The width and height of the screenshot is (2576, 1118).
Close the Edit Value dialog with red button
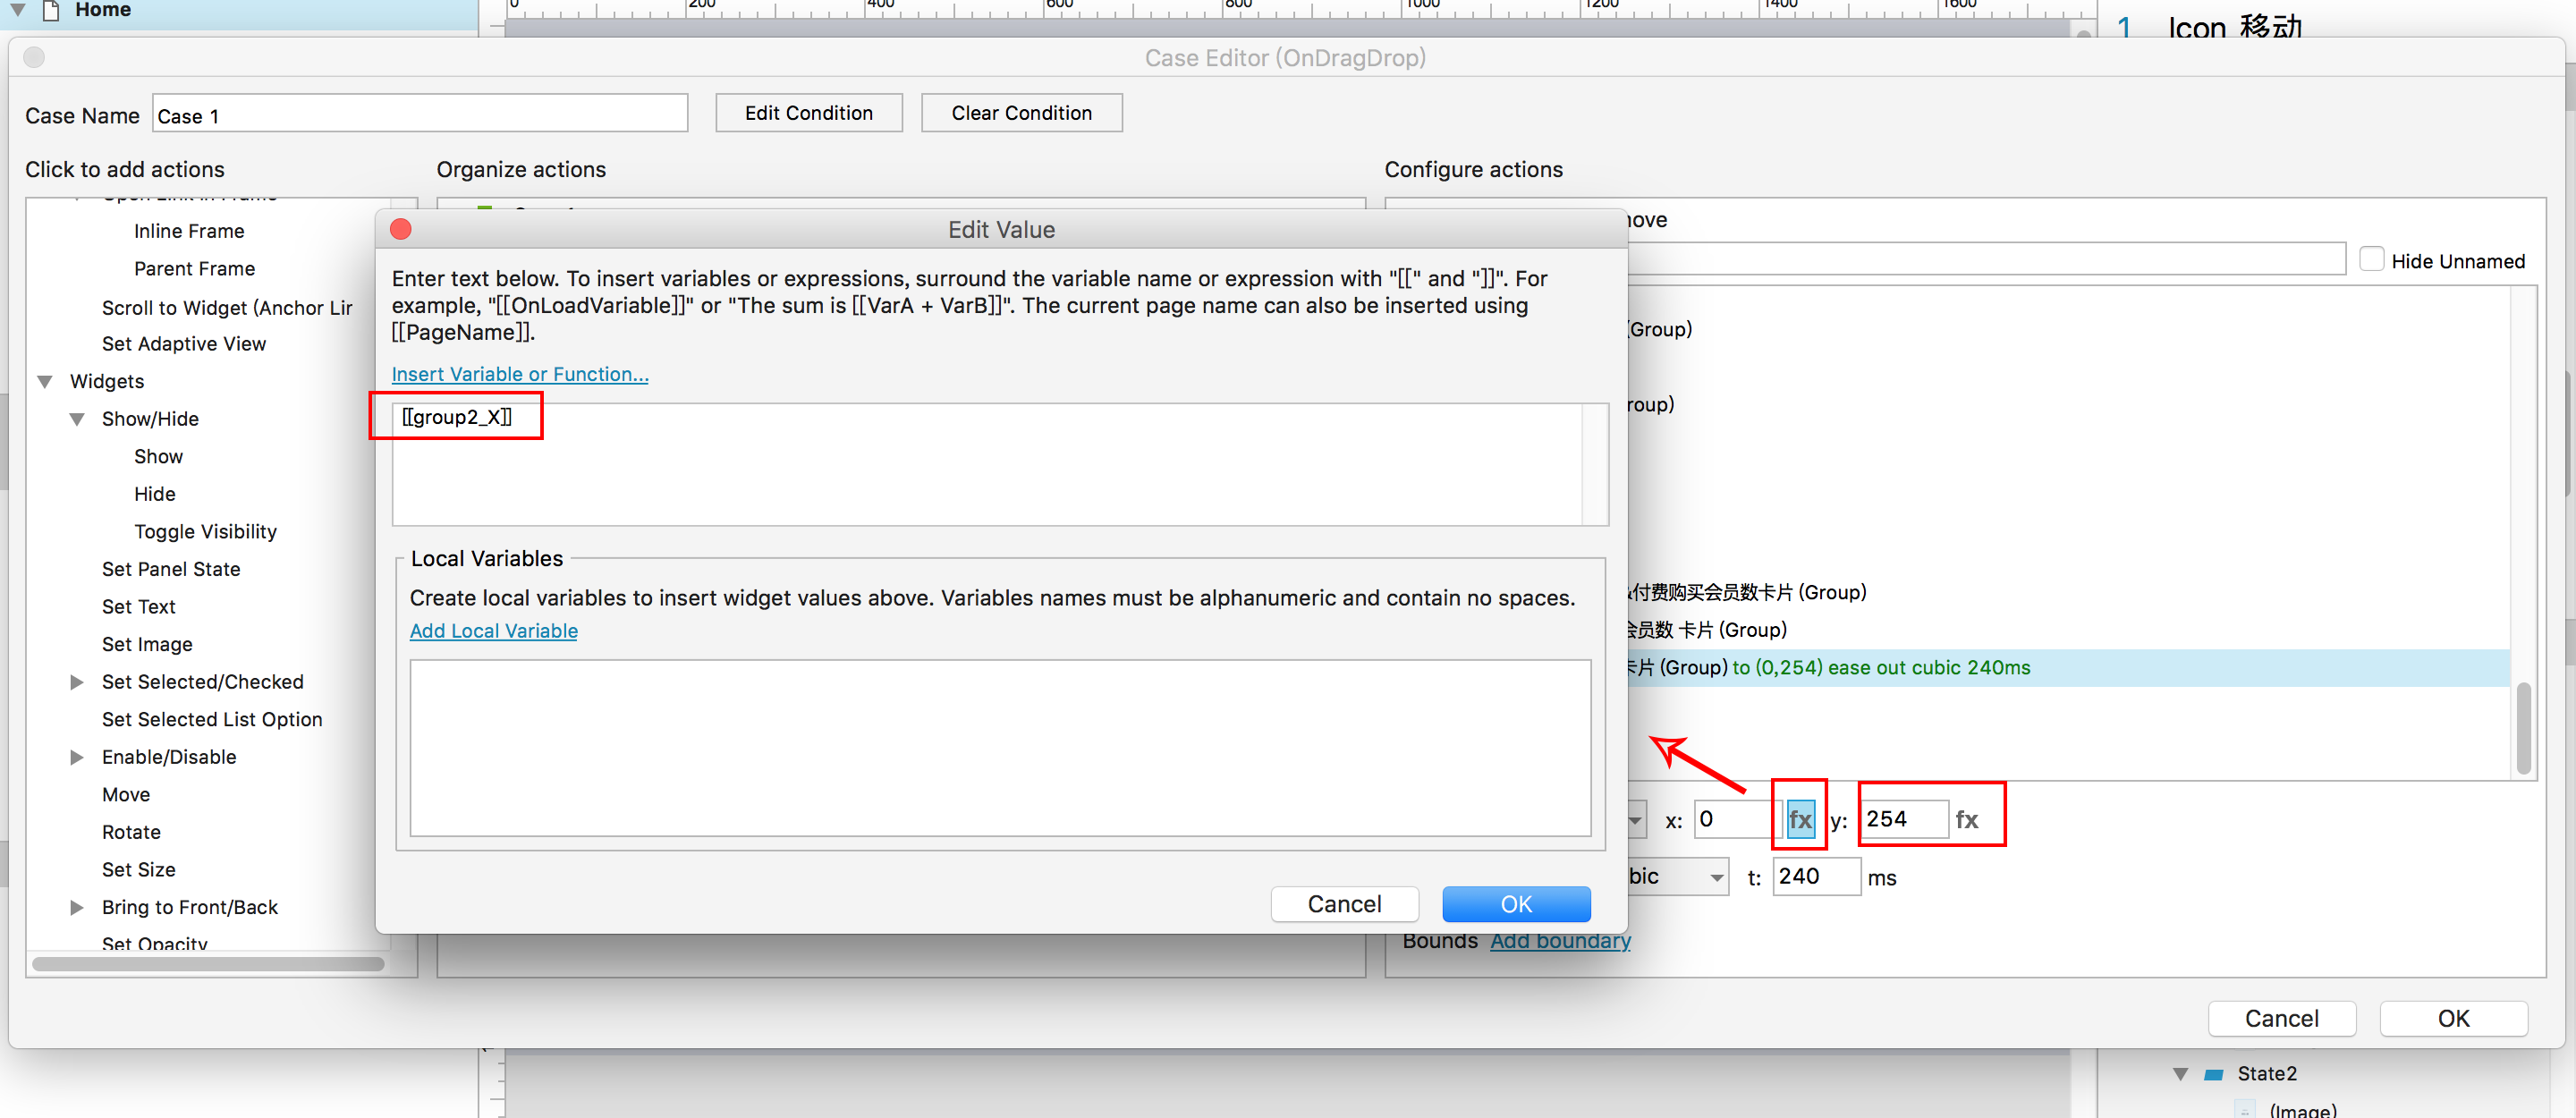401,229
